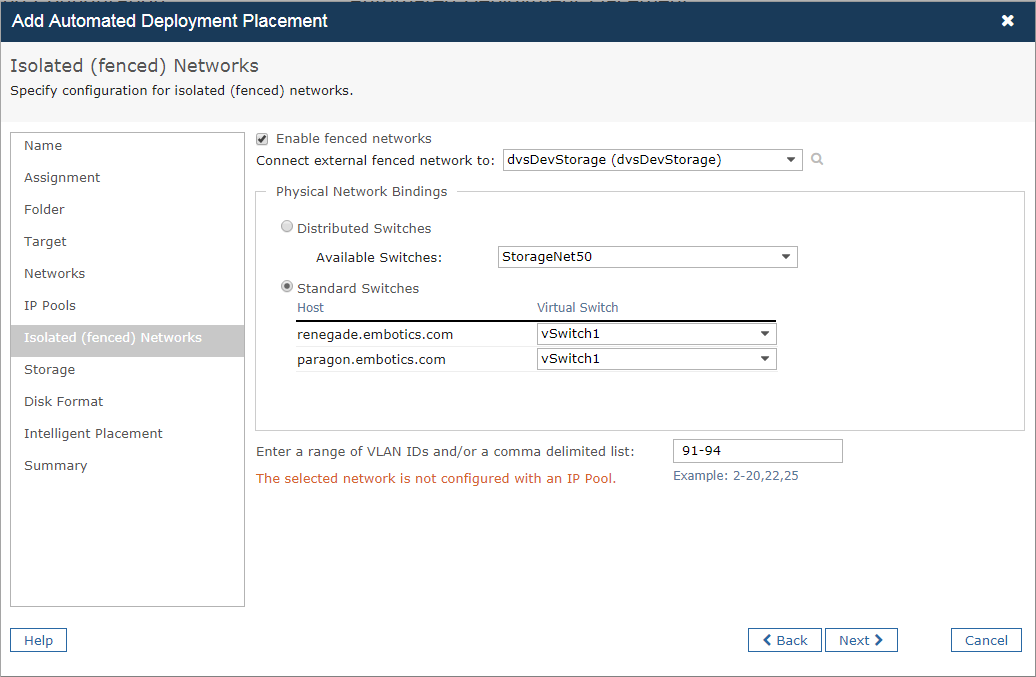Click the VLAN IDs input field

(x=757, y=450)
